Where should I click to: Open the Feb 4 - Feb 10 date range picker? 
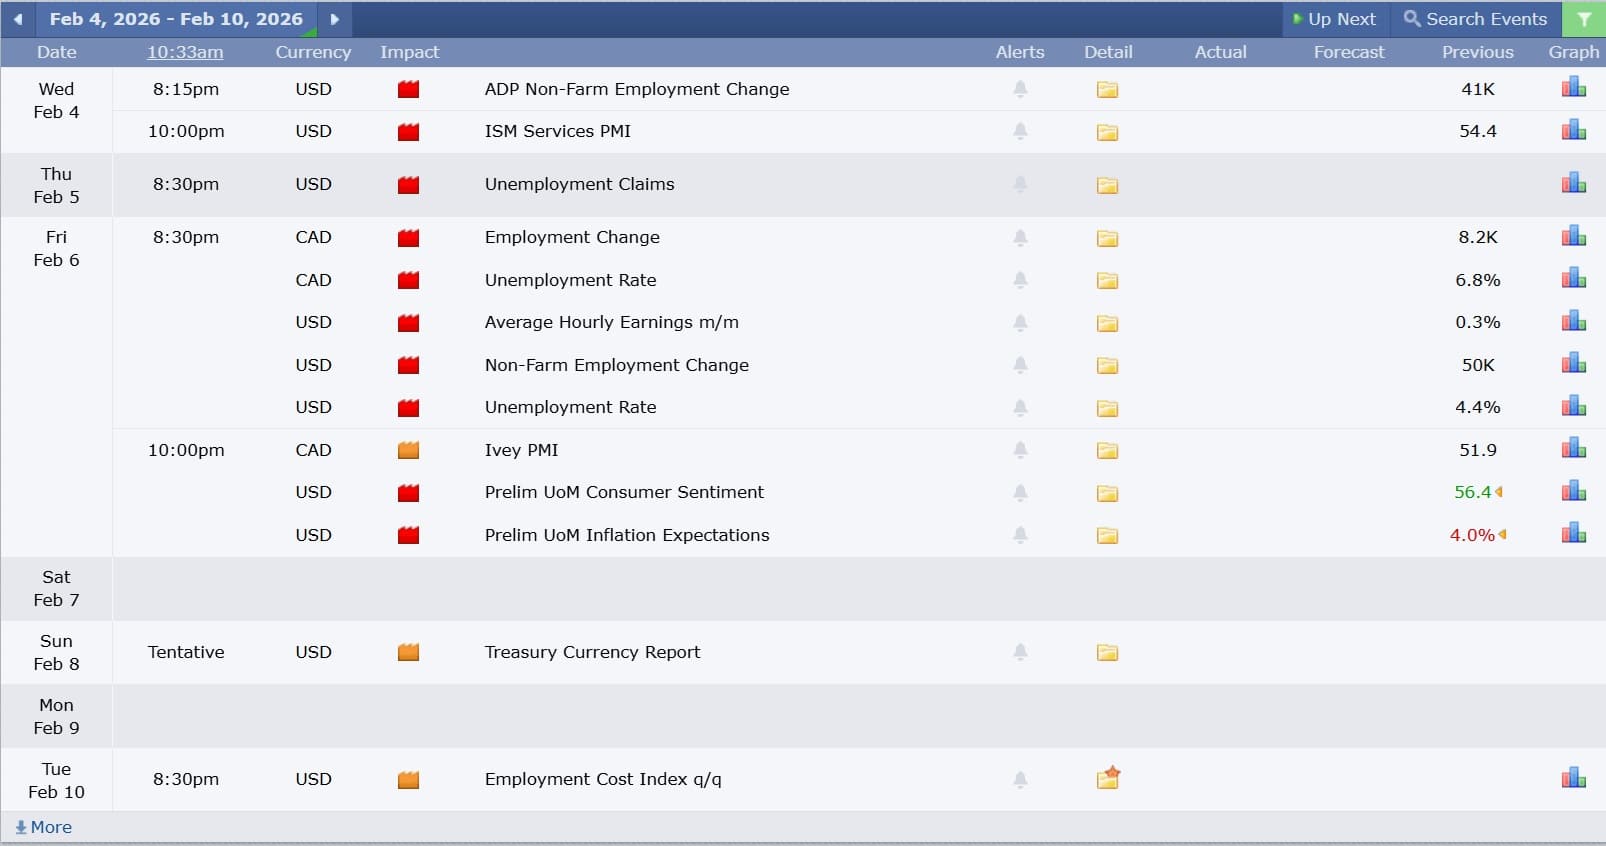point(176,19)
